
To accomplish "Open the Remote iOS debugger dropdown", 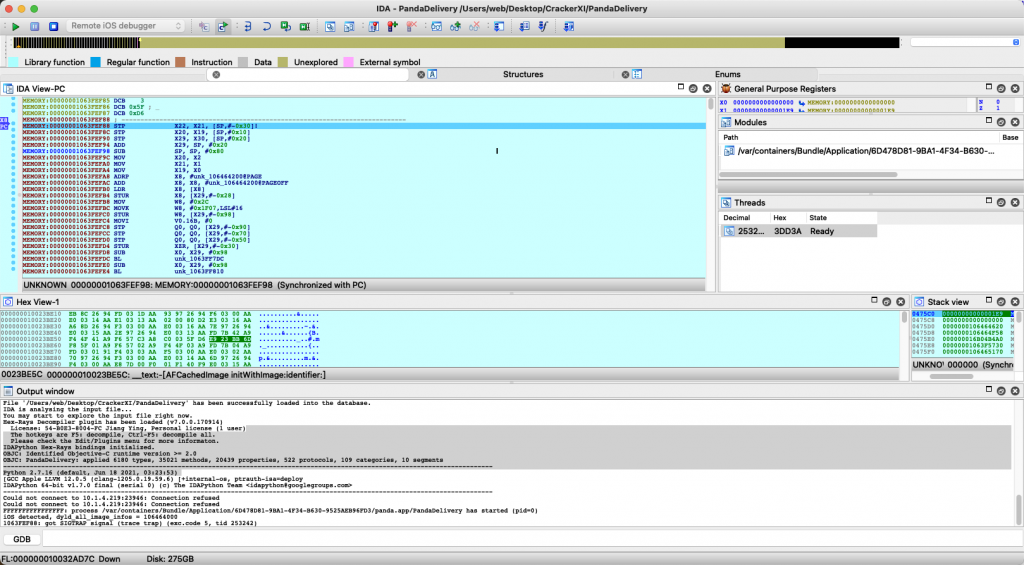I will (x=124, y=25).
